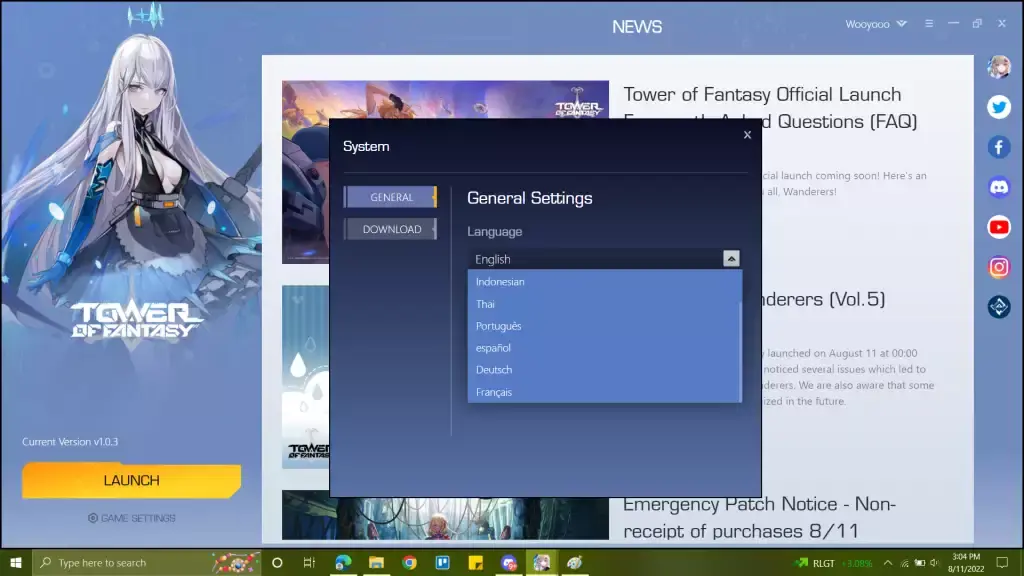This screenshot has width=1024, height=576.
Task: Click the character avatar in sidebar
Action: point(999,67)
